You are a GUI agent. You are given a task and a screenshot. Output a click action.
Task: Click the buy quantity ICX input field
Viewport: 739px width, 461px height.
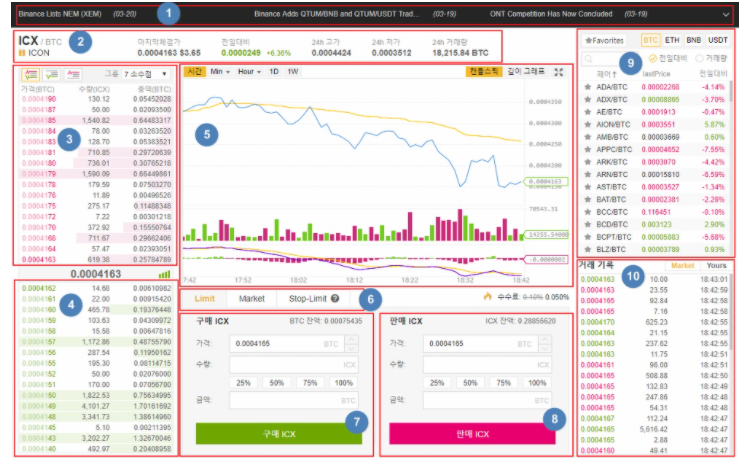pyautogui.click(x=294, y=364)
